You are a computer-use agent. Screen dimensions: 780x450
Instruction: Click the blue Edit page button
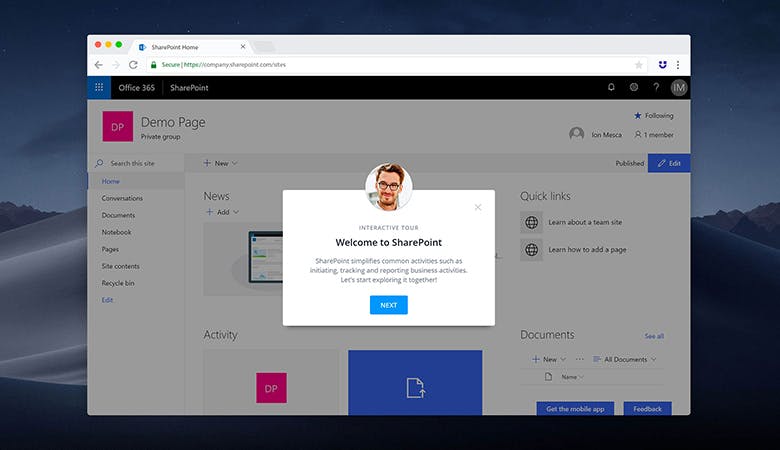669,163
